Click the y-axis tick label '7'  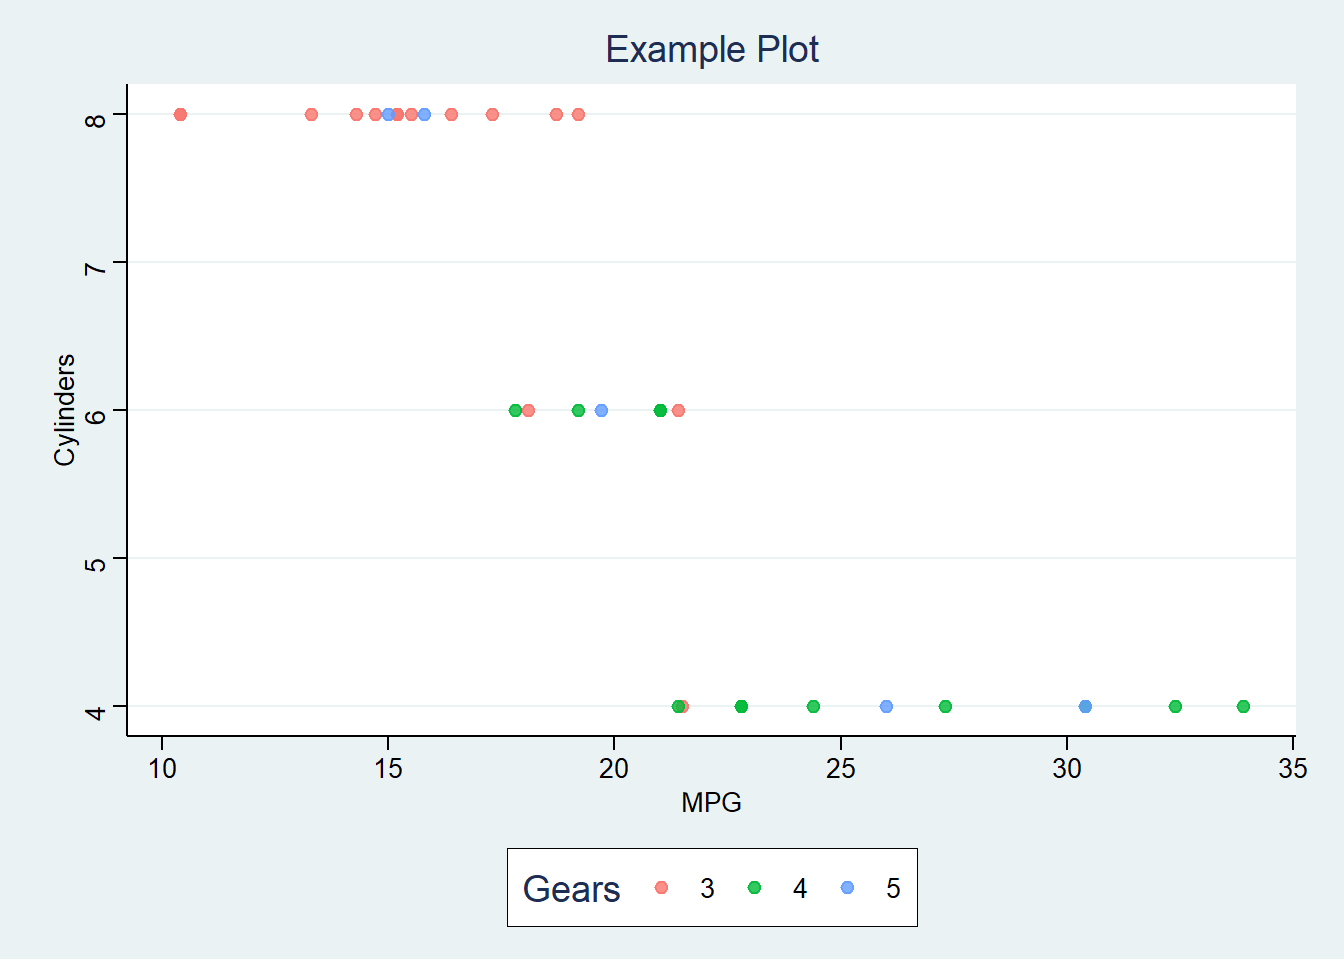click(95, 268)
